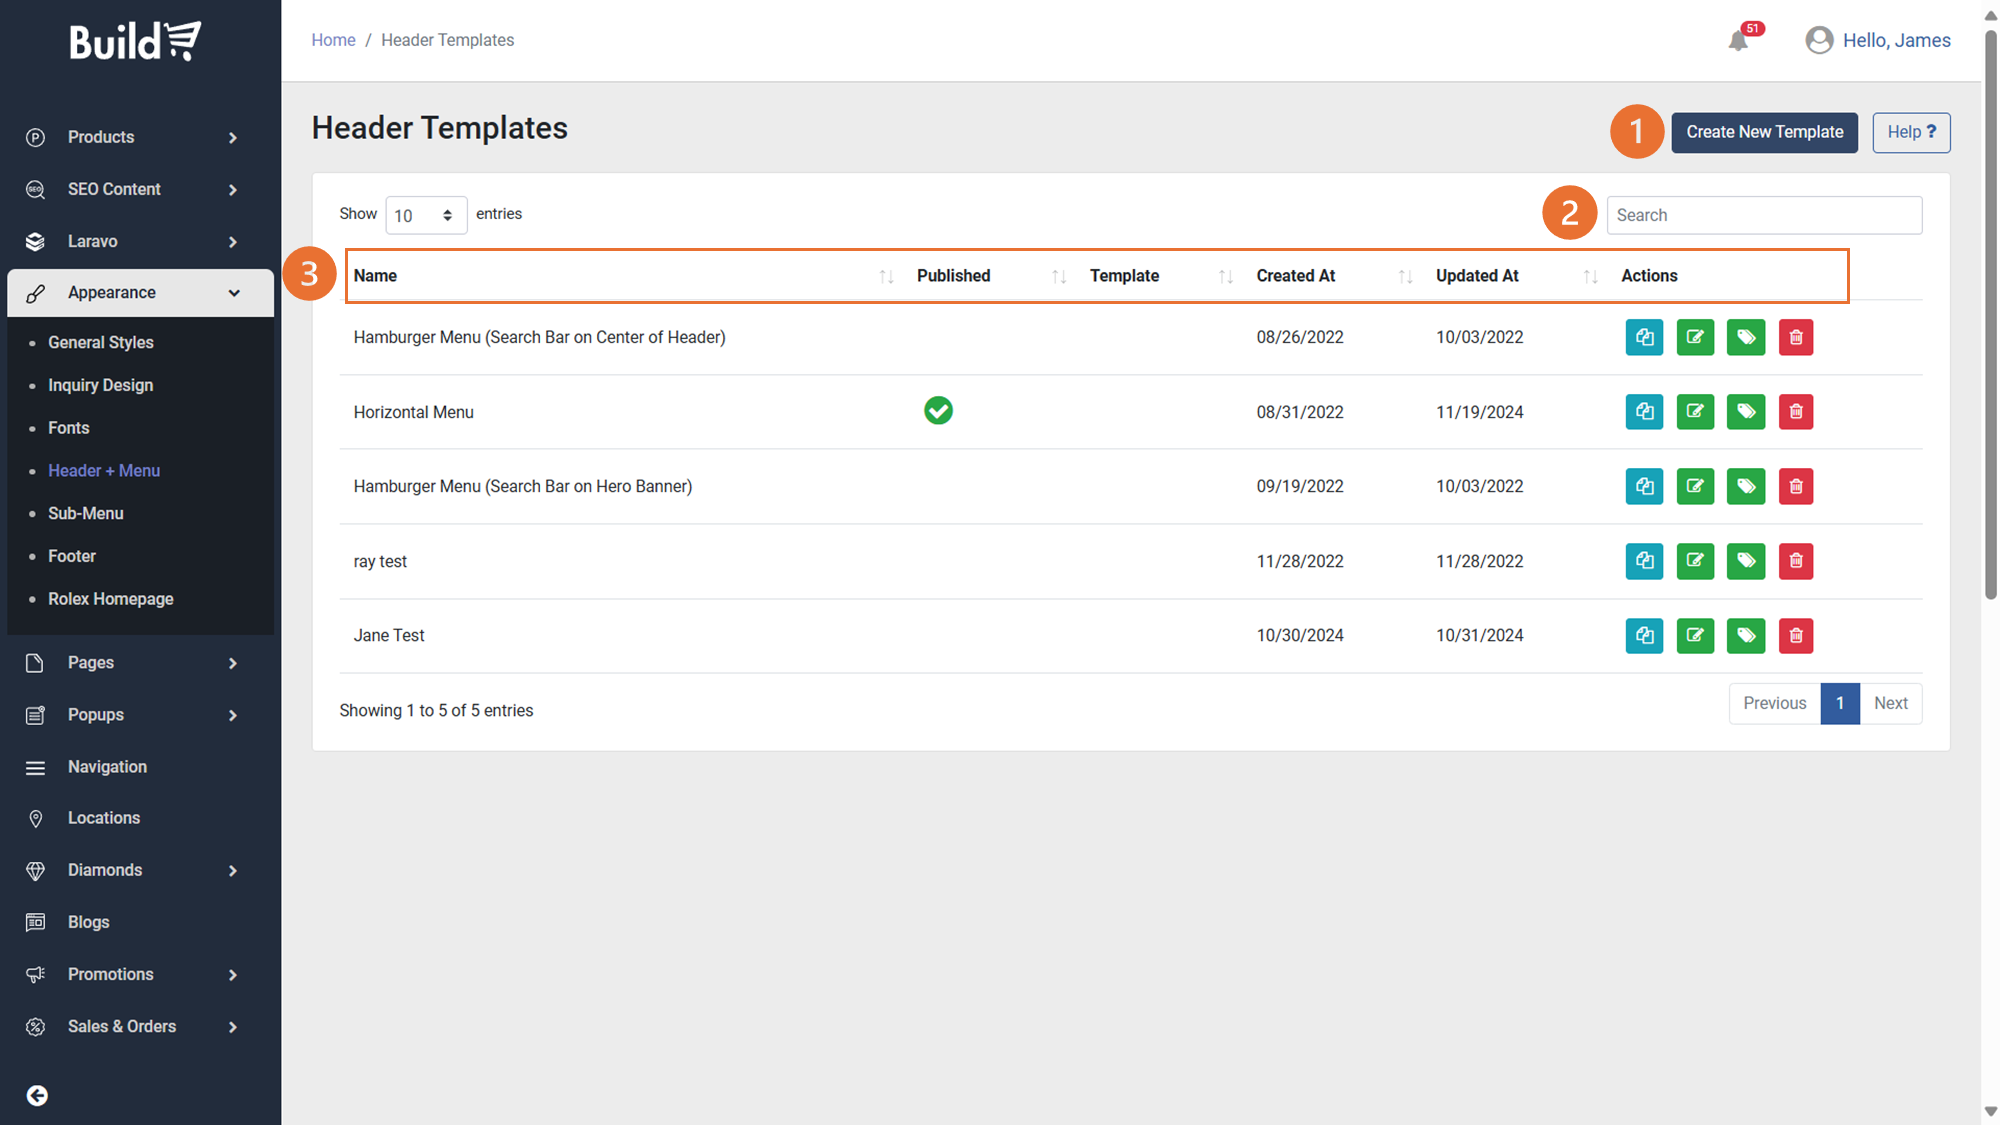This screenshot has width=2000, height=1125.
Task: Delete the ray test template
Action: click(1796, 561)
